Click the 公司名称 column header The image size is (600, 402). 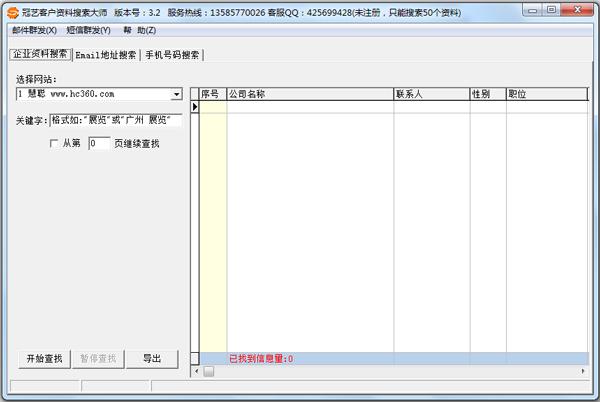pyautogui.click(x=309, y=94)
